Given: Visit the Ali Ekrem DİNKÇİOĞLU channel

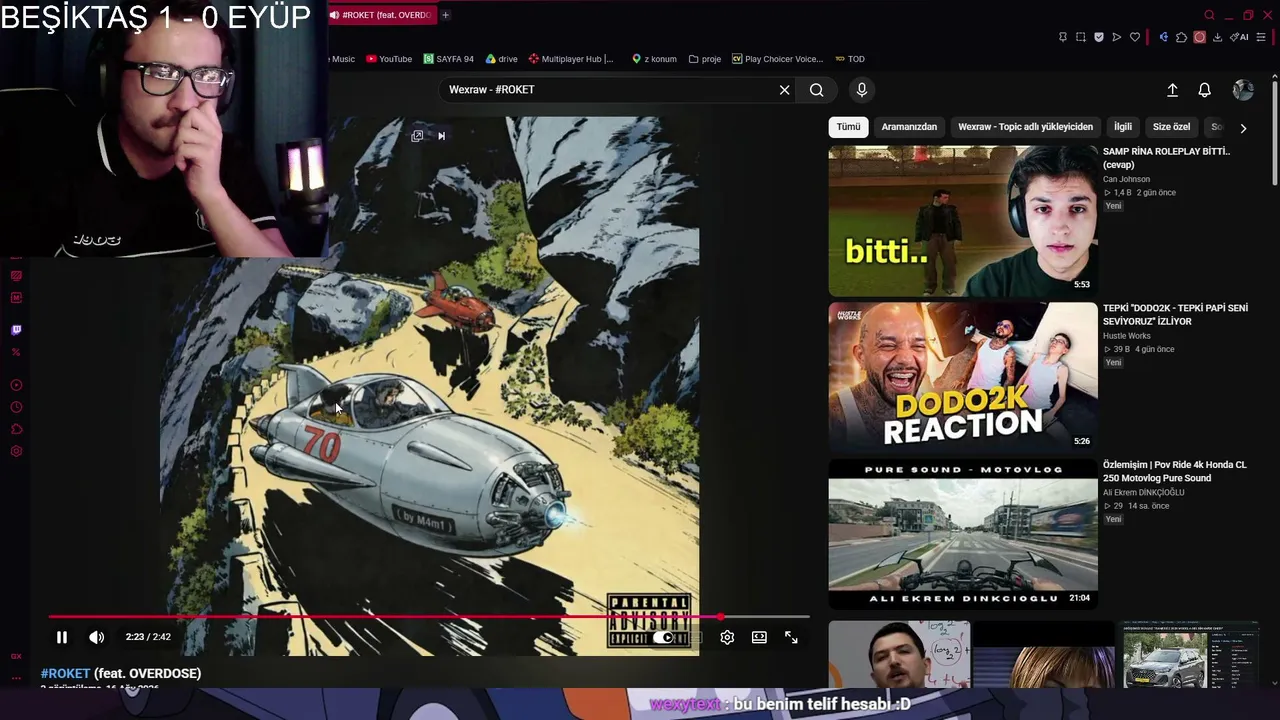Looking at the screenshot, I should (1144, 493).
